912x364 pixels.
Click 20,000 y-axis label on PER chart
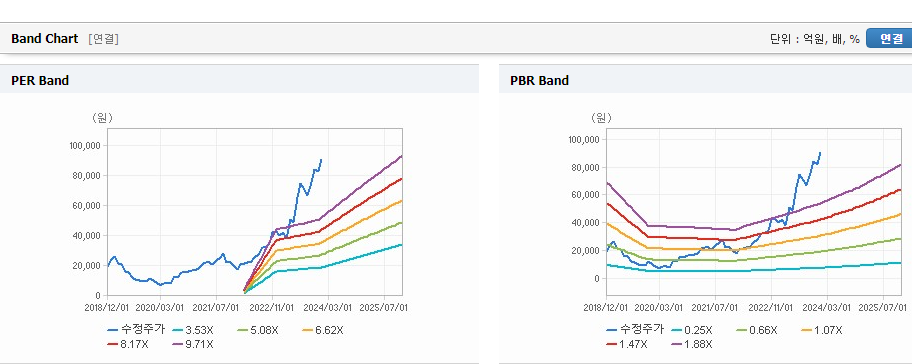click(88, 266)
